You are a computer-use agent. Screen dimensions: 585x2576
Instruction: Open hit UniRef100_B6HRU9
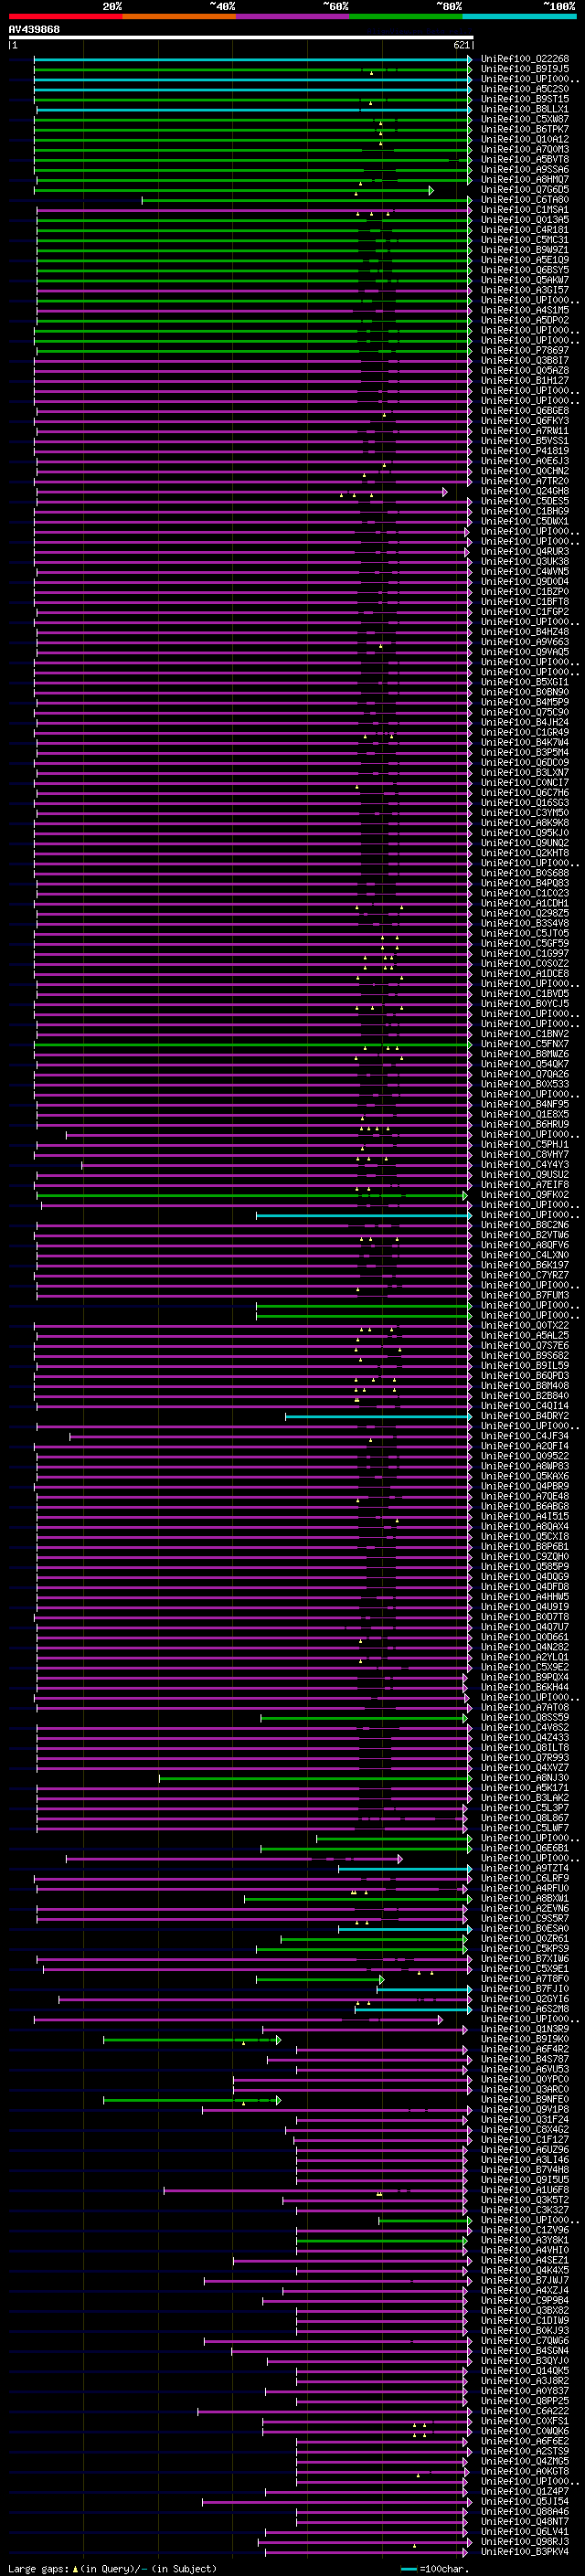tap(524, 1124)
